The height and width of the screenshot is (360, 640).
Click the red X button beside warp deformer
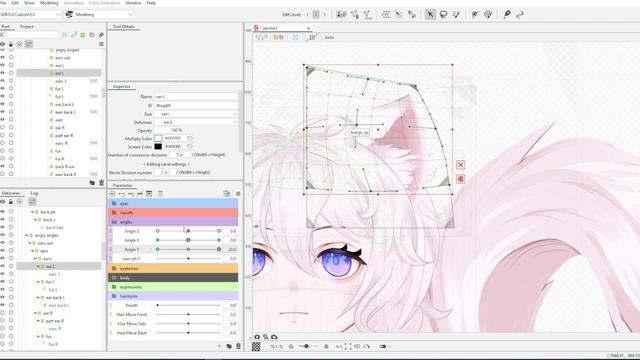pos(460,165)
